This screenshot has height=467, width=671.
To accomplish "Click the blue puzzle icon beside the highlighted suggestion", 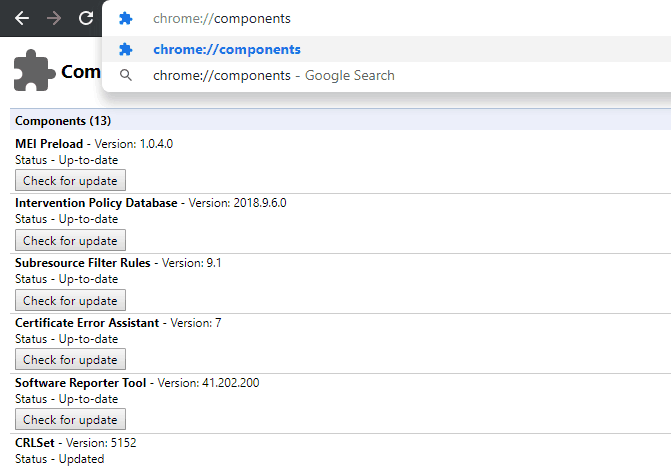I will pyautogui.click(x=125, y=49).
